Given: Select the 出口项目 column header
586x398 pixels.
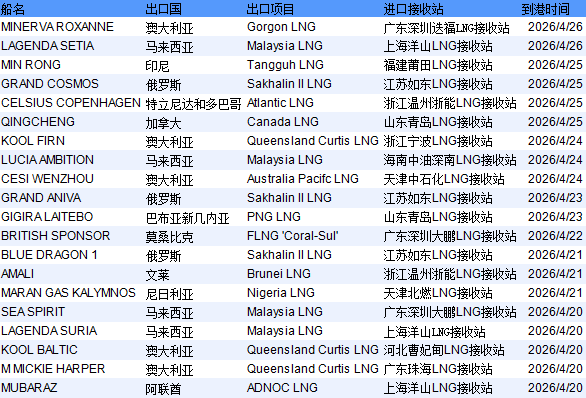Looking at the screenshot, I should point(270,9).
